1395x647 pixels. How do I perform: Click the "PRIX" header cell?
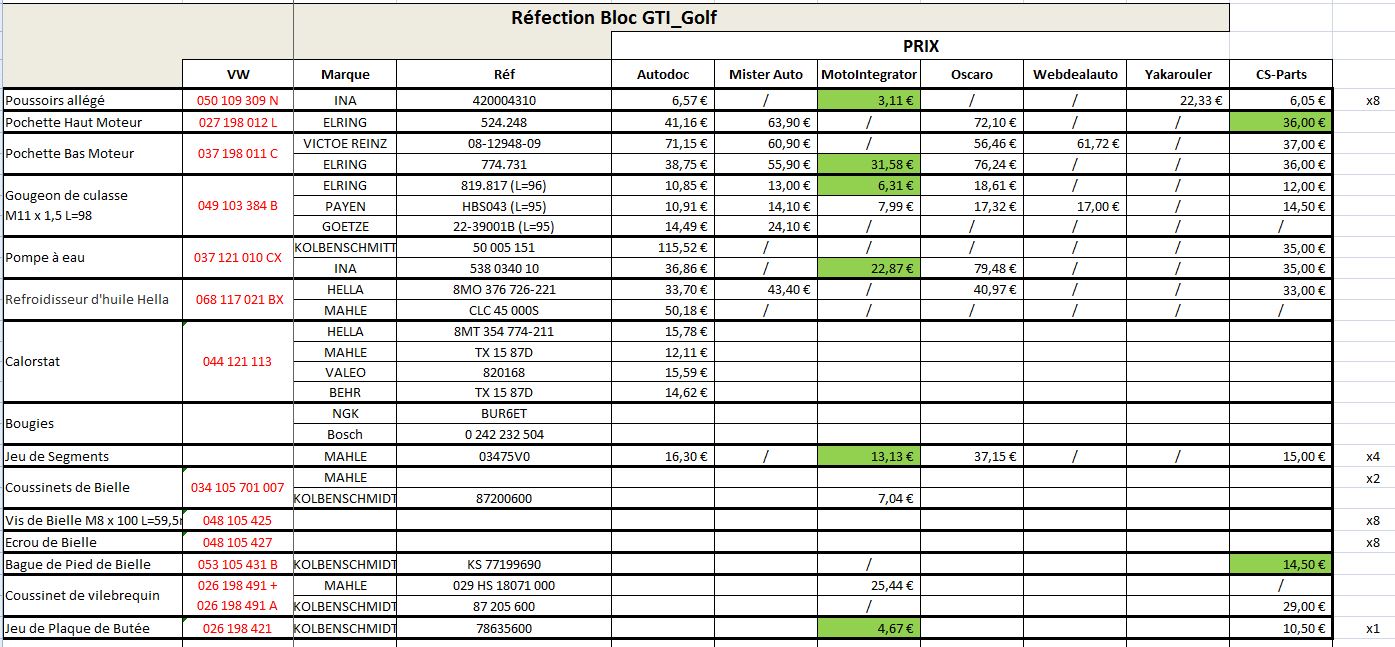pyautogui.click(x=920, y=46)
